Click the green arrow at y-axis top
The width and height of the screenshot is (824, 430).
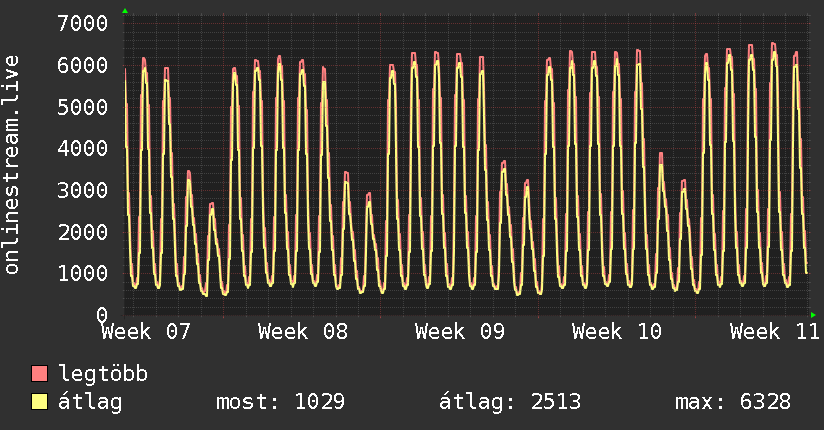125,11
